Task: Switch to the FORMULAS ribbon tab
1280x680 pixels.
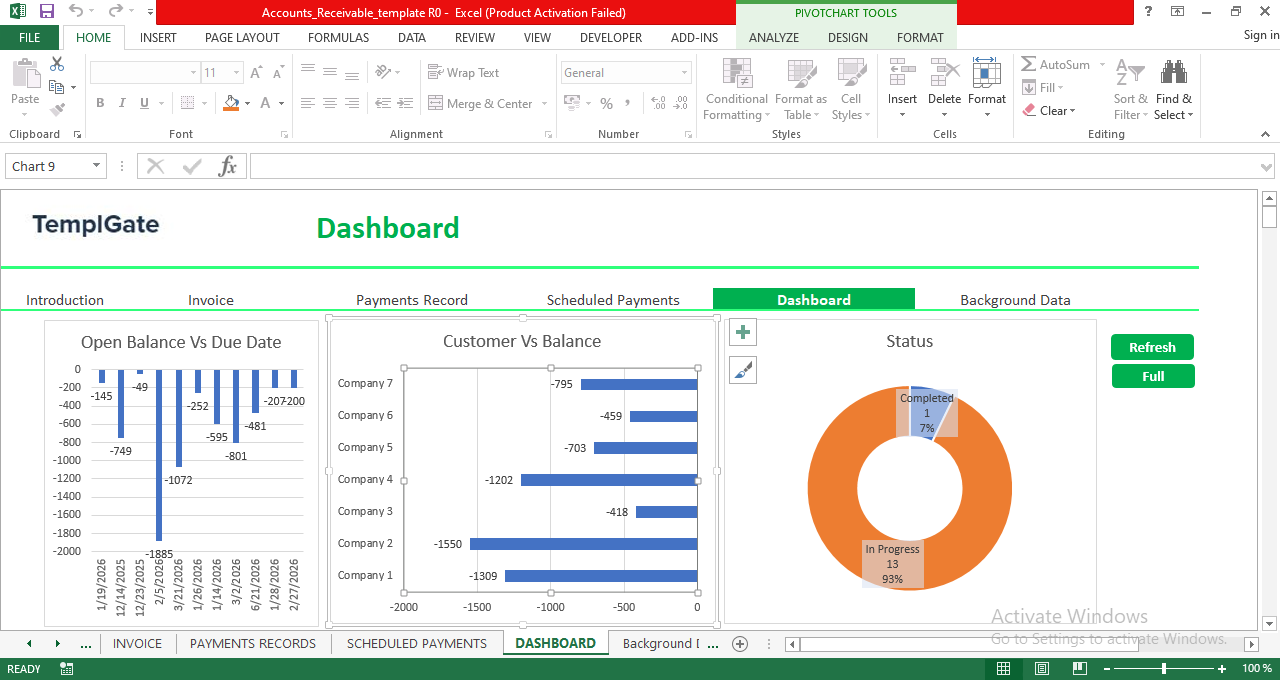Action: [x=338, y=38]
